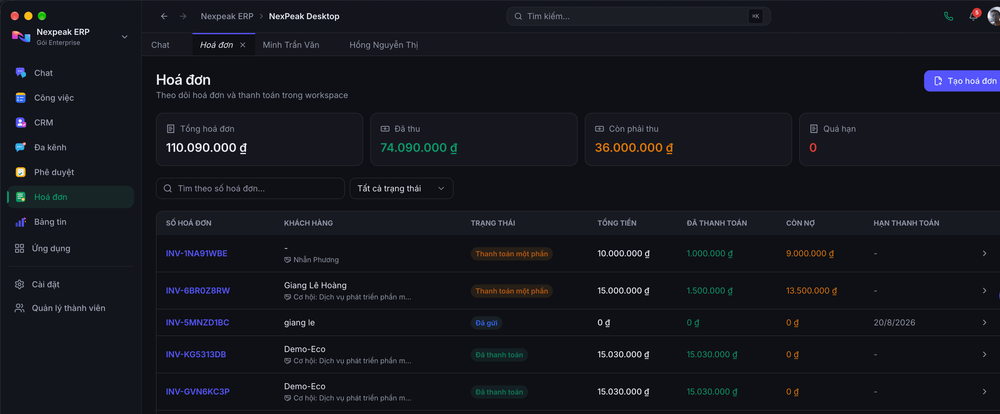The width and height of the screenshot is (1000, 414).
Task: Select Hoá đơn in the sidebar
Action: point(70,197)
